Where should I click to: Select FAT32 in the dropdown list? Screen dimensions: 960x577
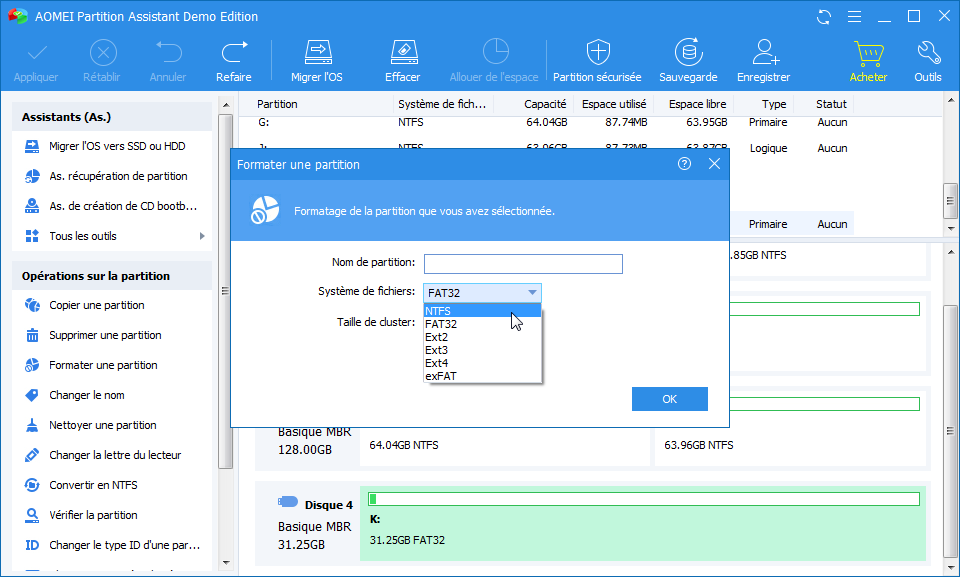[482, 324]
